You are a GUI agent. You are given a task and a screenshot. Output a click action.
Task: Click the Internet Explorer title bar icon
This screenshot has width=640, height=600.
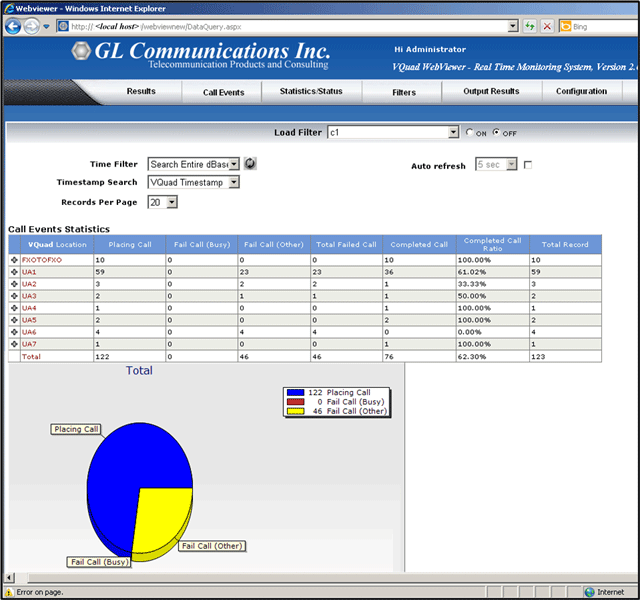coord(9,8)
